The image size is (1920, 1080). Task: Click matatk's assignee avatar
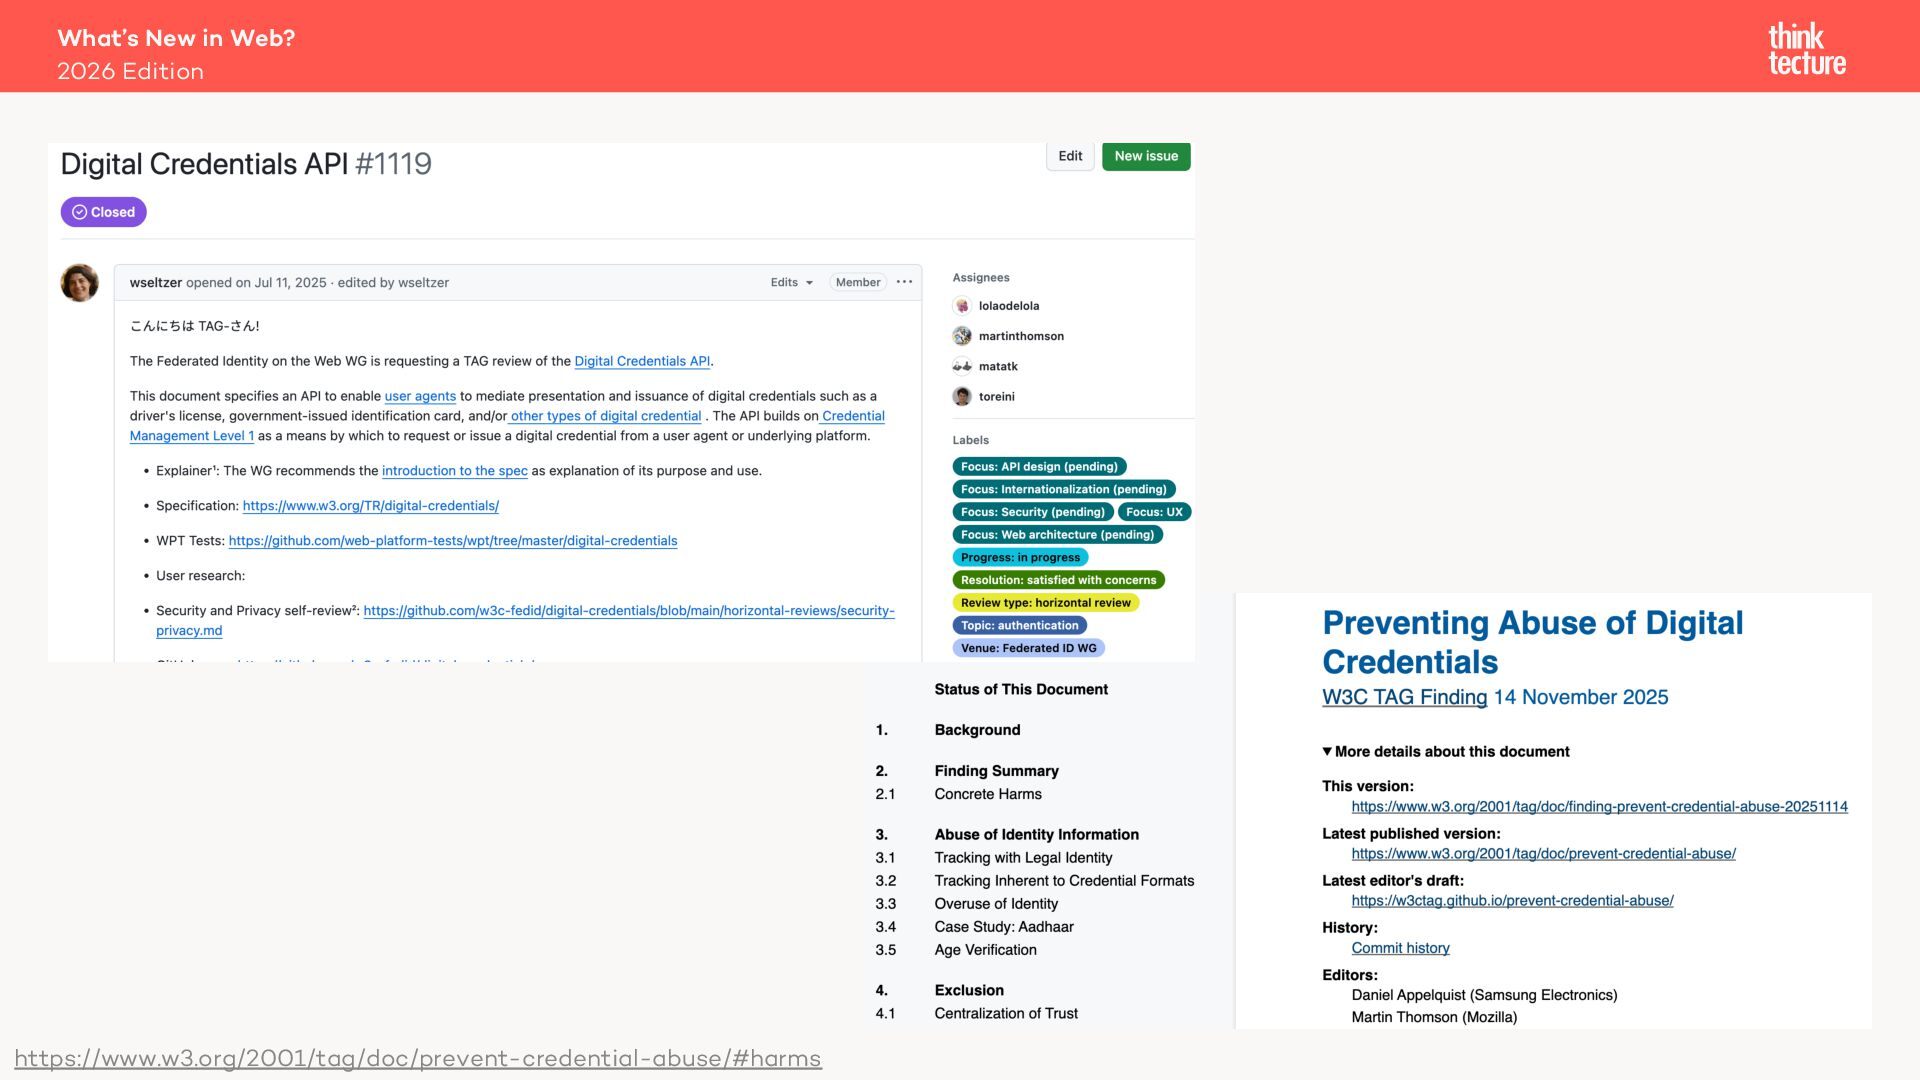coord(962,366)
